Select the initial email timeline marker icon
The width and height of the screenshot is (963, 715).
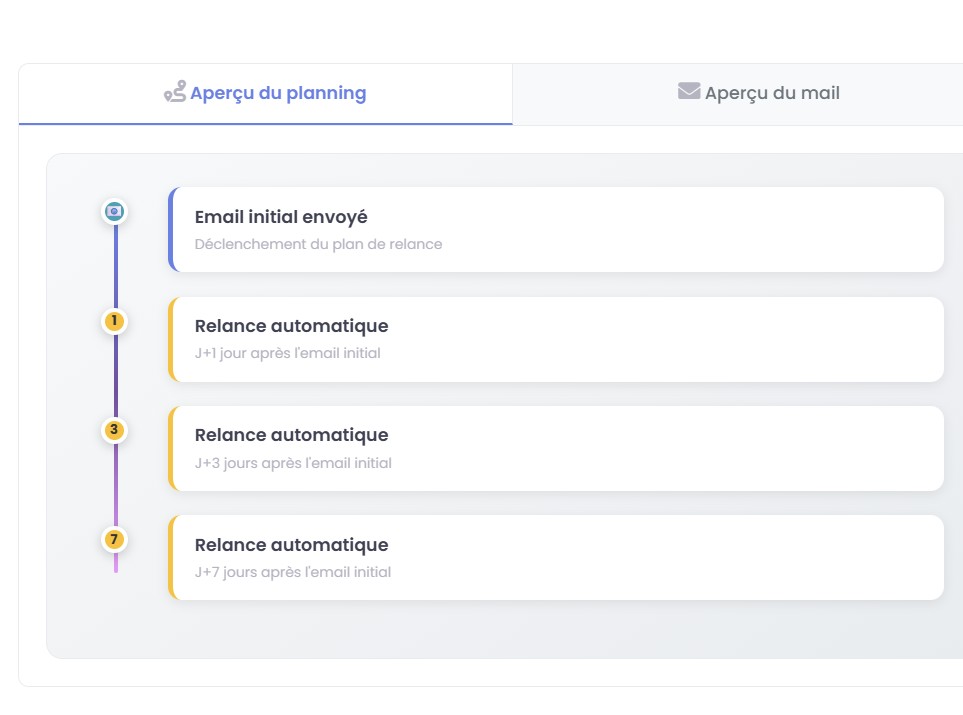tap(114, 211)
